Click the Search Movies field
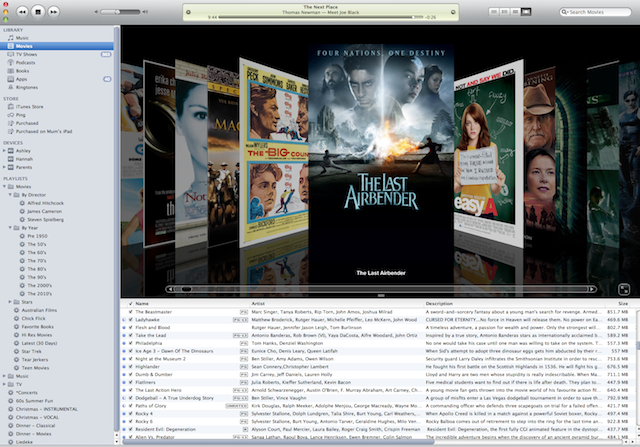 pos(595,12)
